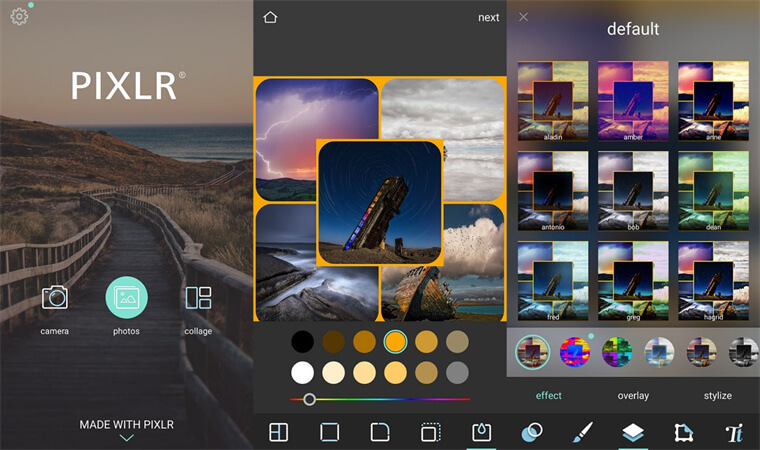Open photos with the teal round button
Viewport: 760px width, 450px height.
click(x=127, y=297)
